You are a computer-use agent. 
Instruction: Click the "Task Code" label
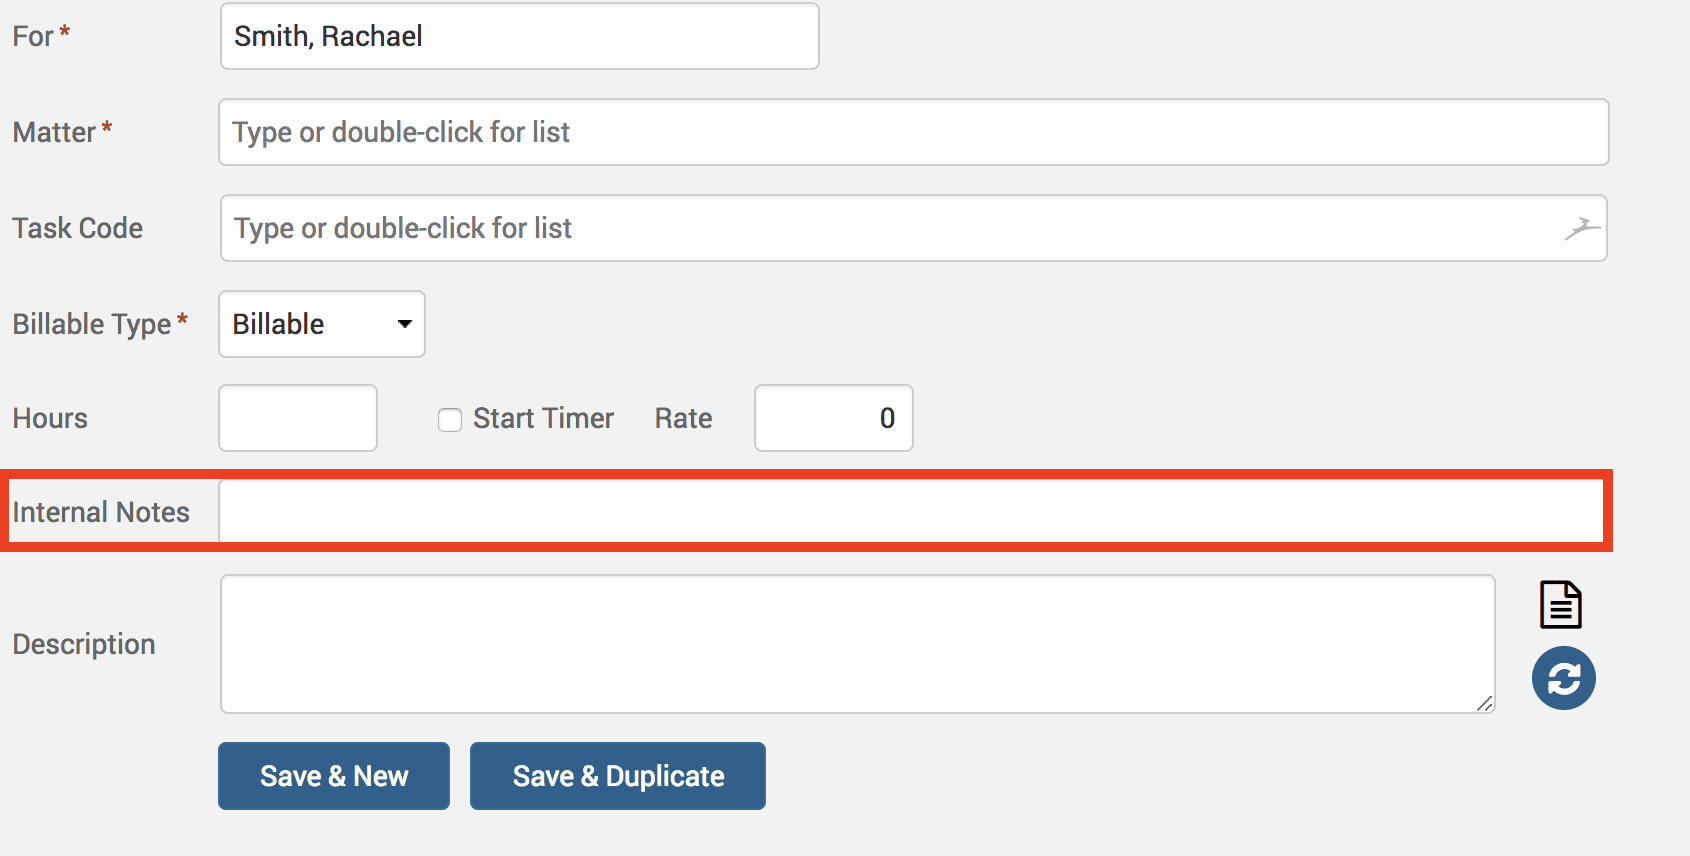[78, 228]
